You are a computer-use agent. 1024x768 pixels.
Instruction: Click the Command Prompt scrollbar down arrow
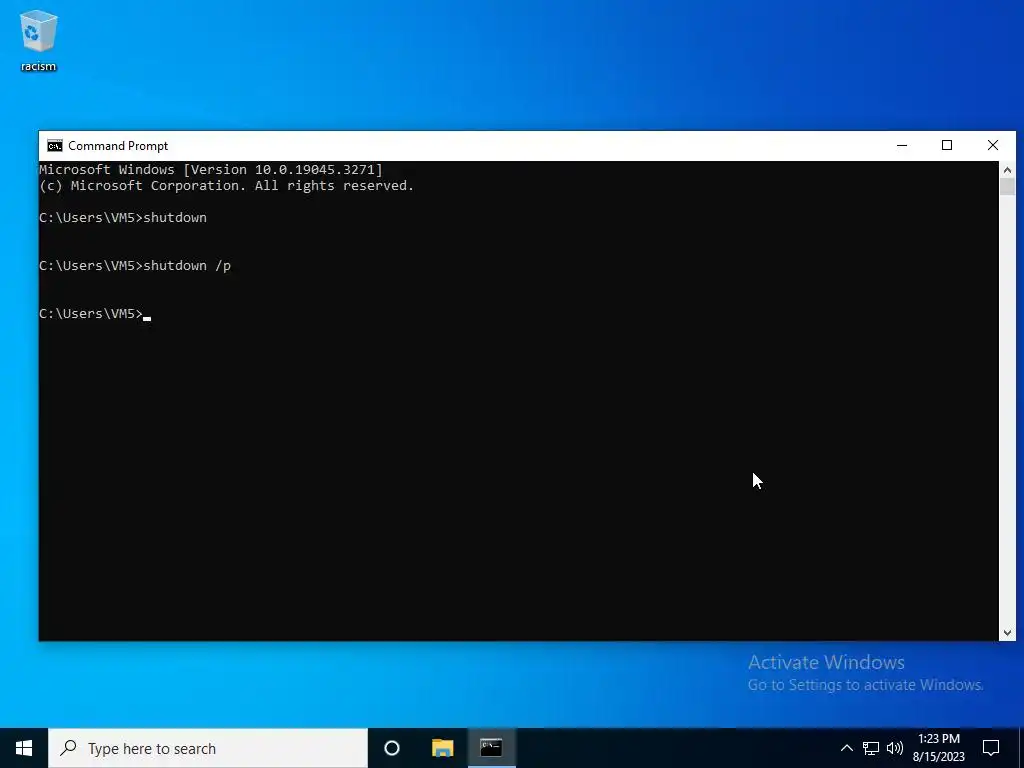click(1007, 632)
